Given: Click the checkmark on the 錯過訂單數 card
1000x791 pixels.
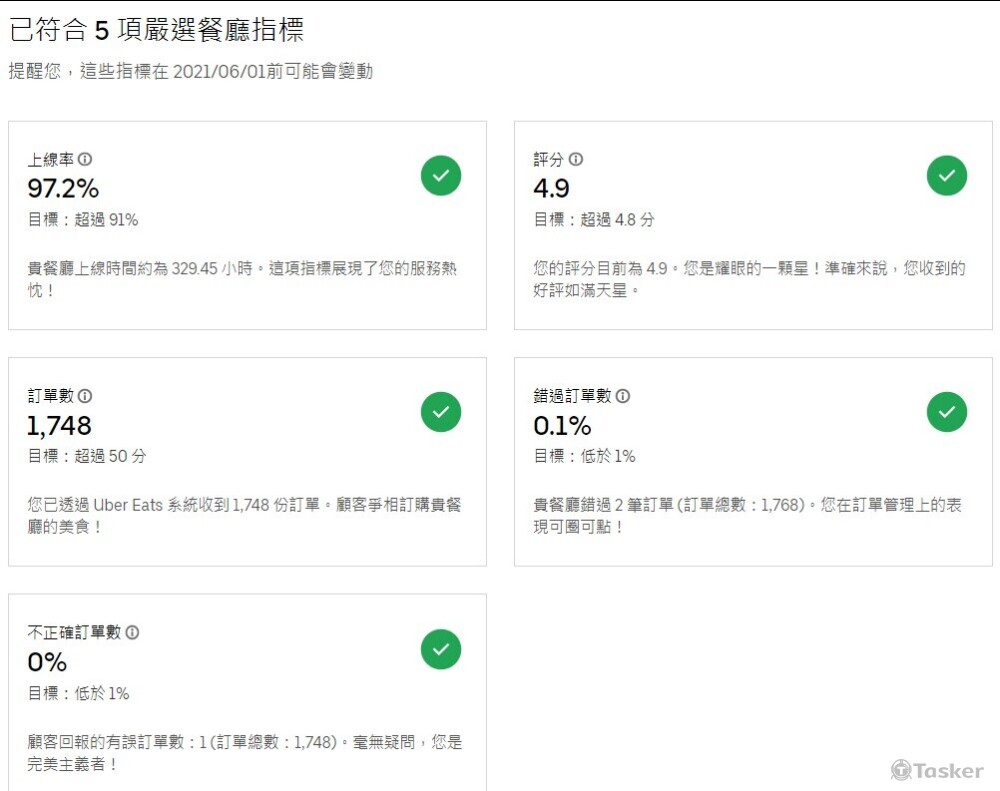Looking at the screenshot, I should point(946,411).
